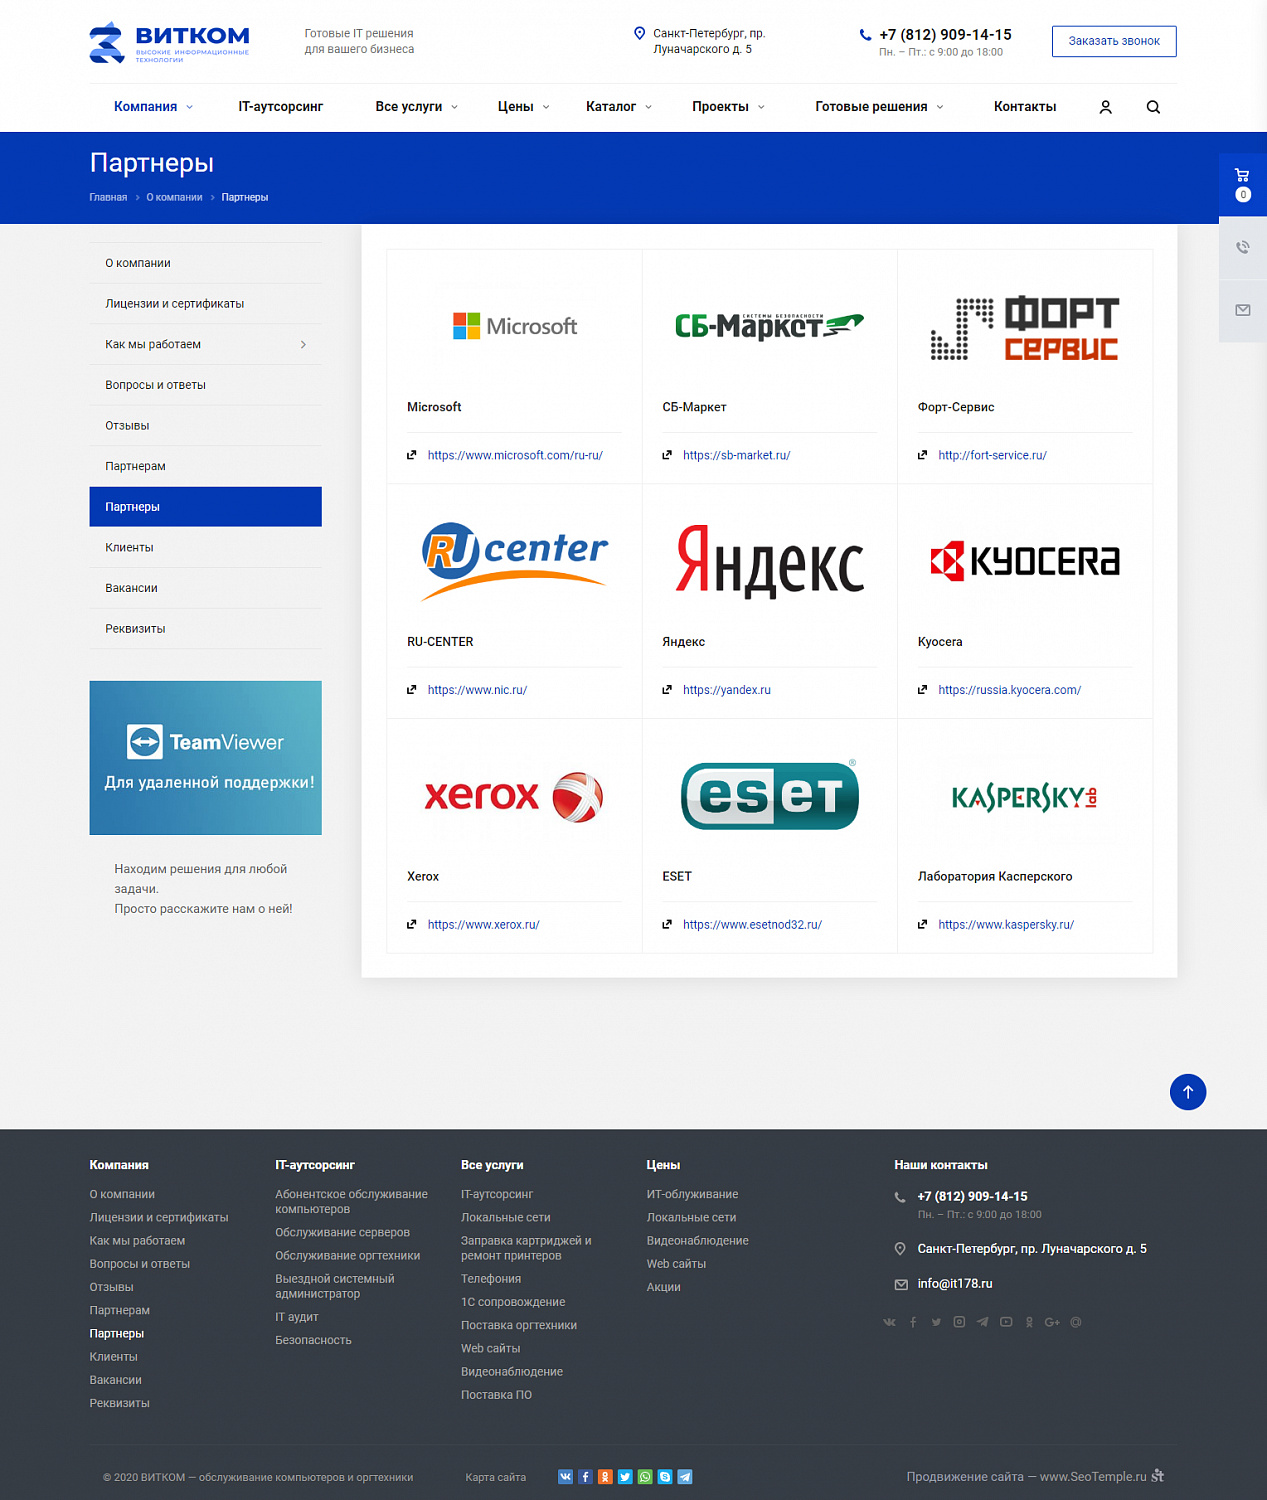
Task: Click the SeoTemple logo icon in footer
Action: click(1158, 1476)
